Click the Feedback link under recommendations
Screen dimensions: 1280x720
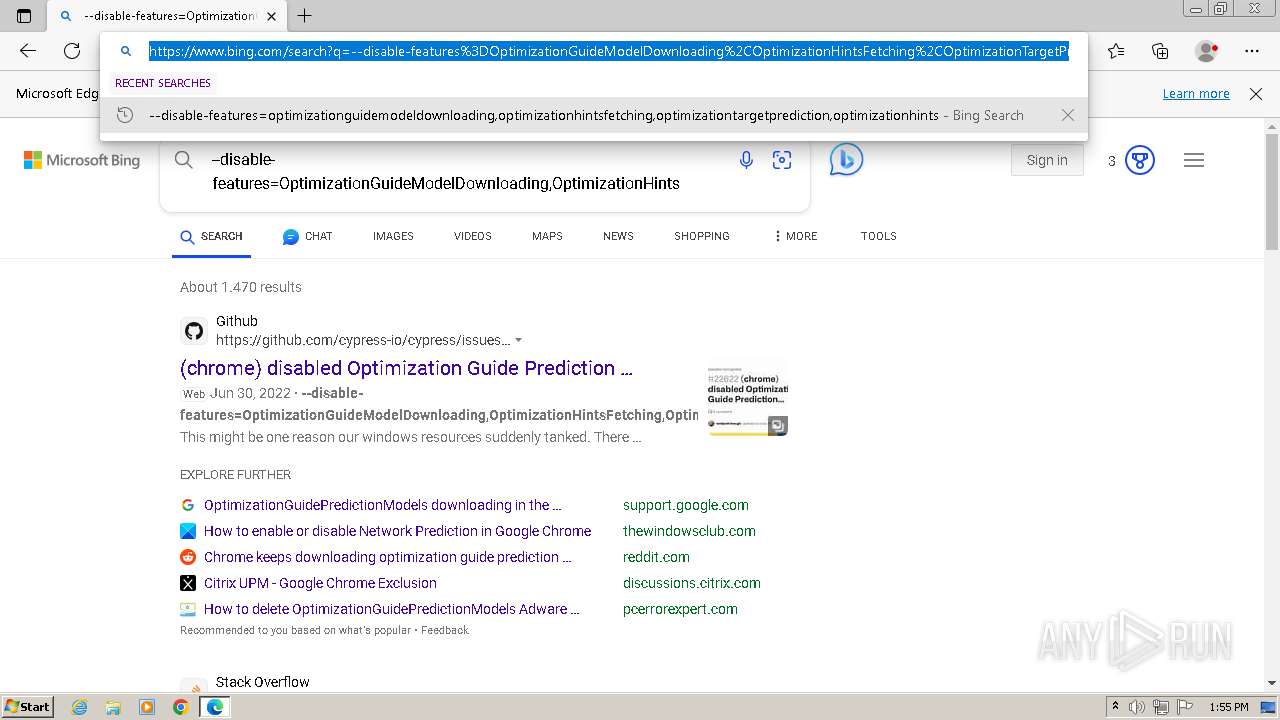click(x=444, y=631)
